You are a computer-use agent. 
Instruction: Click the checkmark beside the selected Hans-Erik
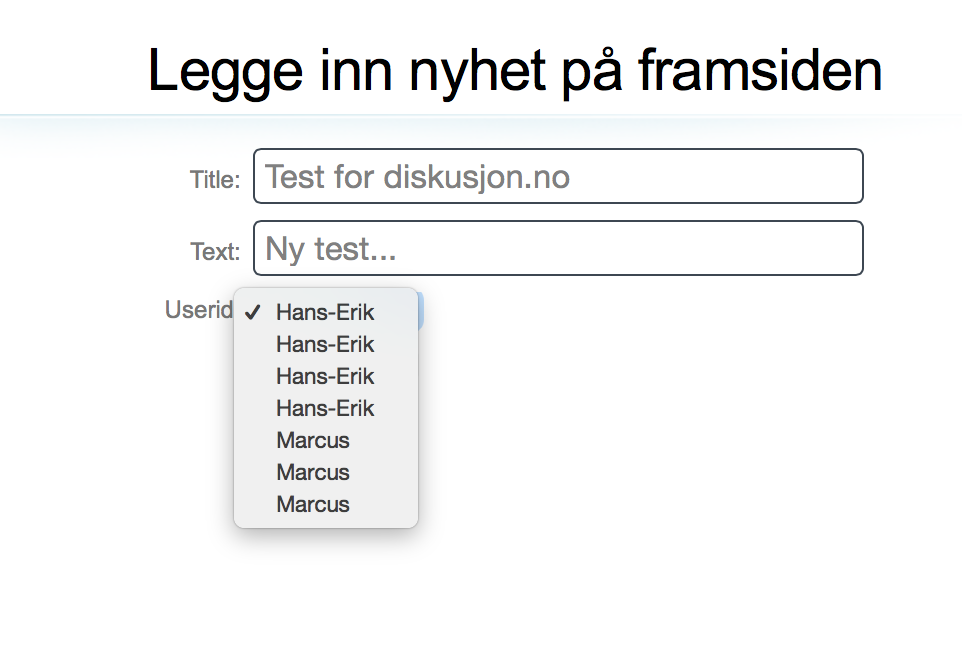click(253, 313)
